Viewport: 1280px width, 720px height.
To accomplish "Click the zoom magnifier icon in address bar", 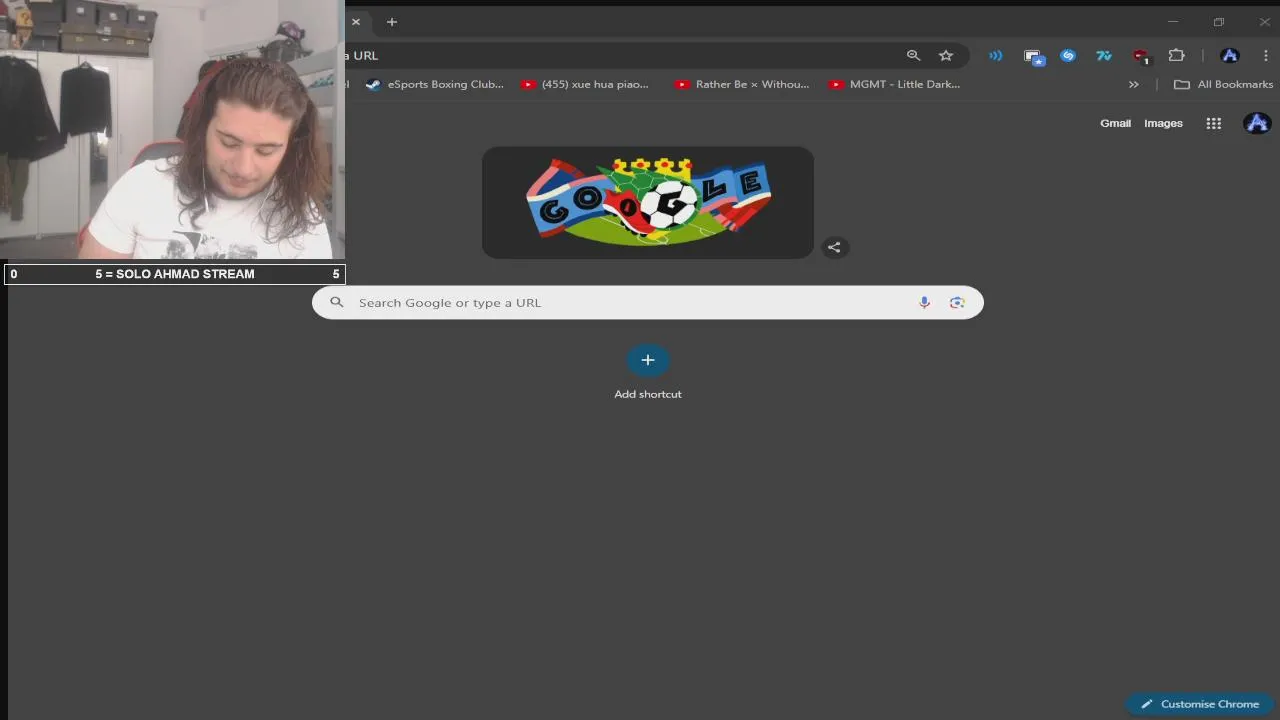I will pos(913,56).
